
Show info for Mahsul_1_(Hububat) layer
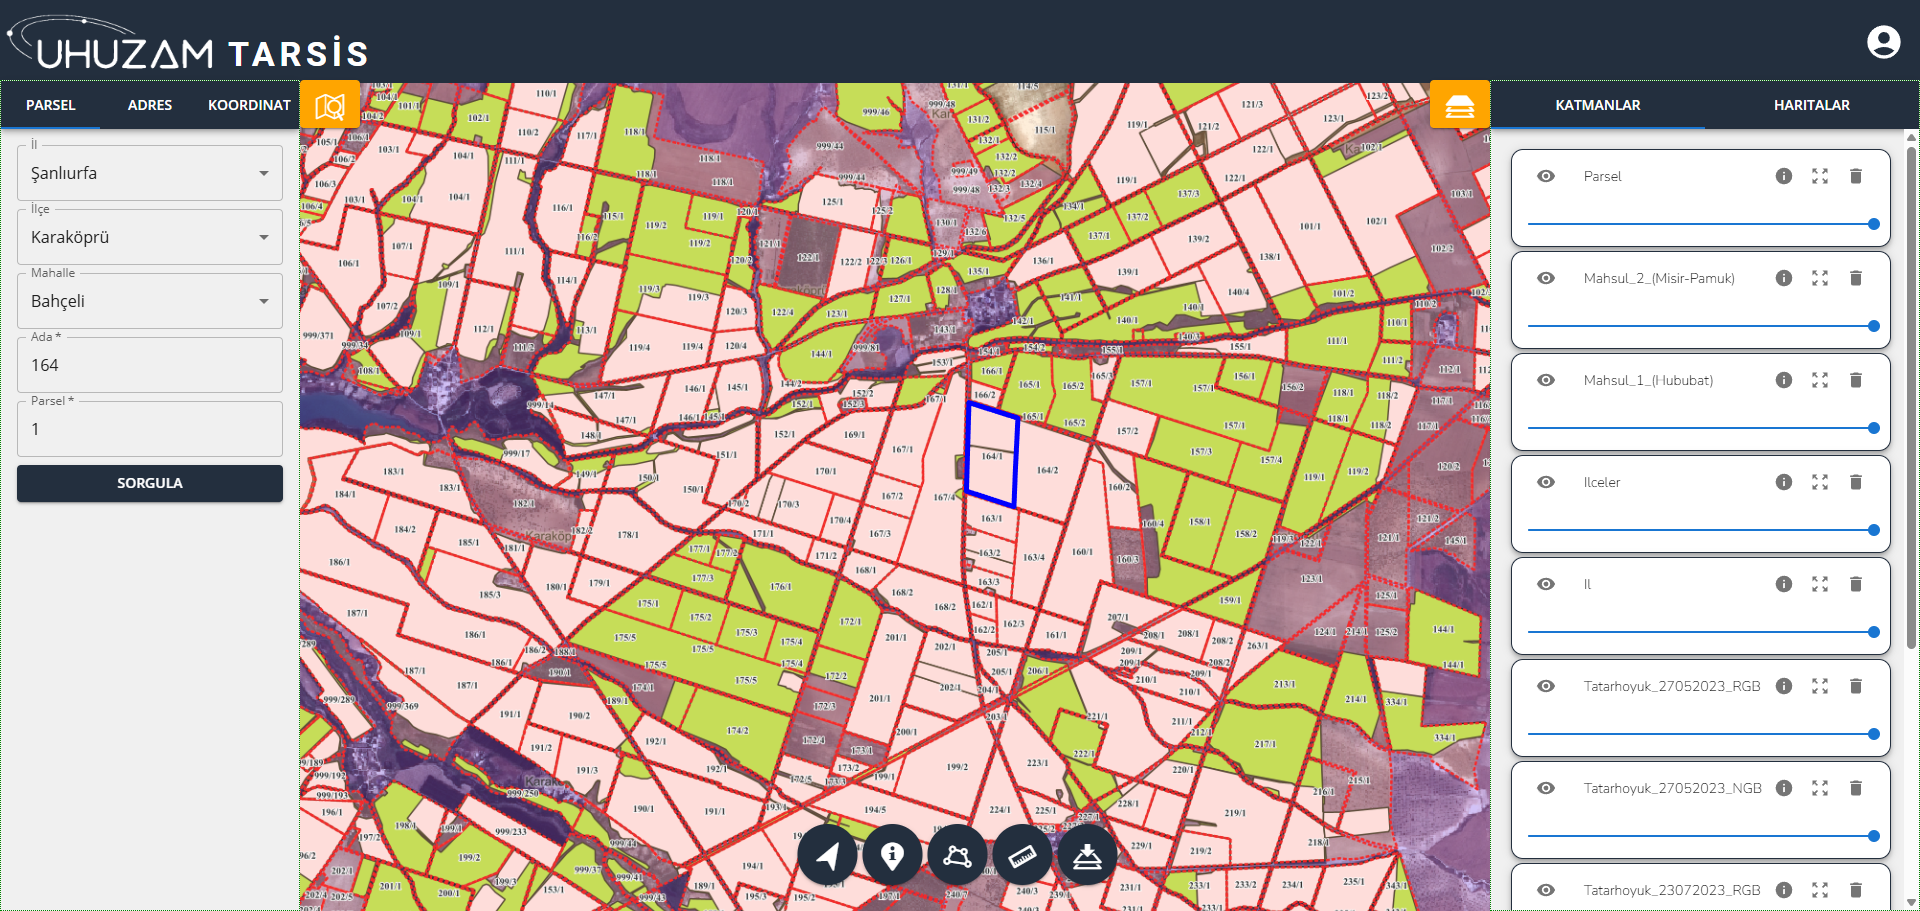1784,380
